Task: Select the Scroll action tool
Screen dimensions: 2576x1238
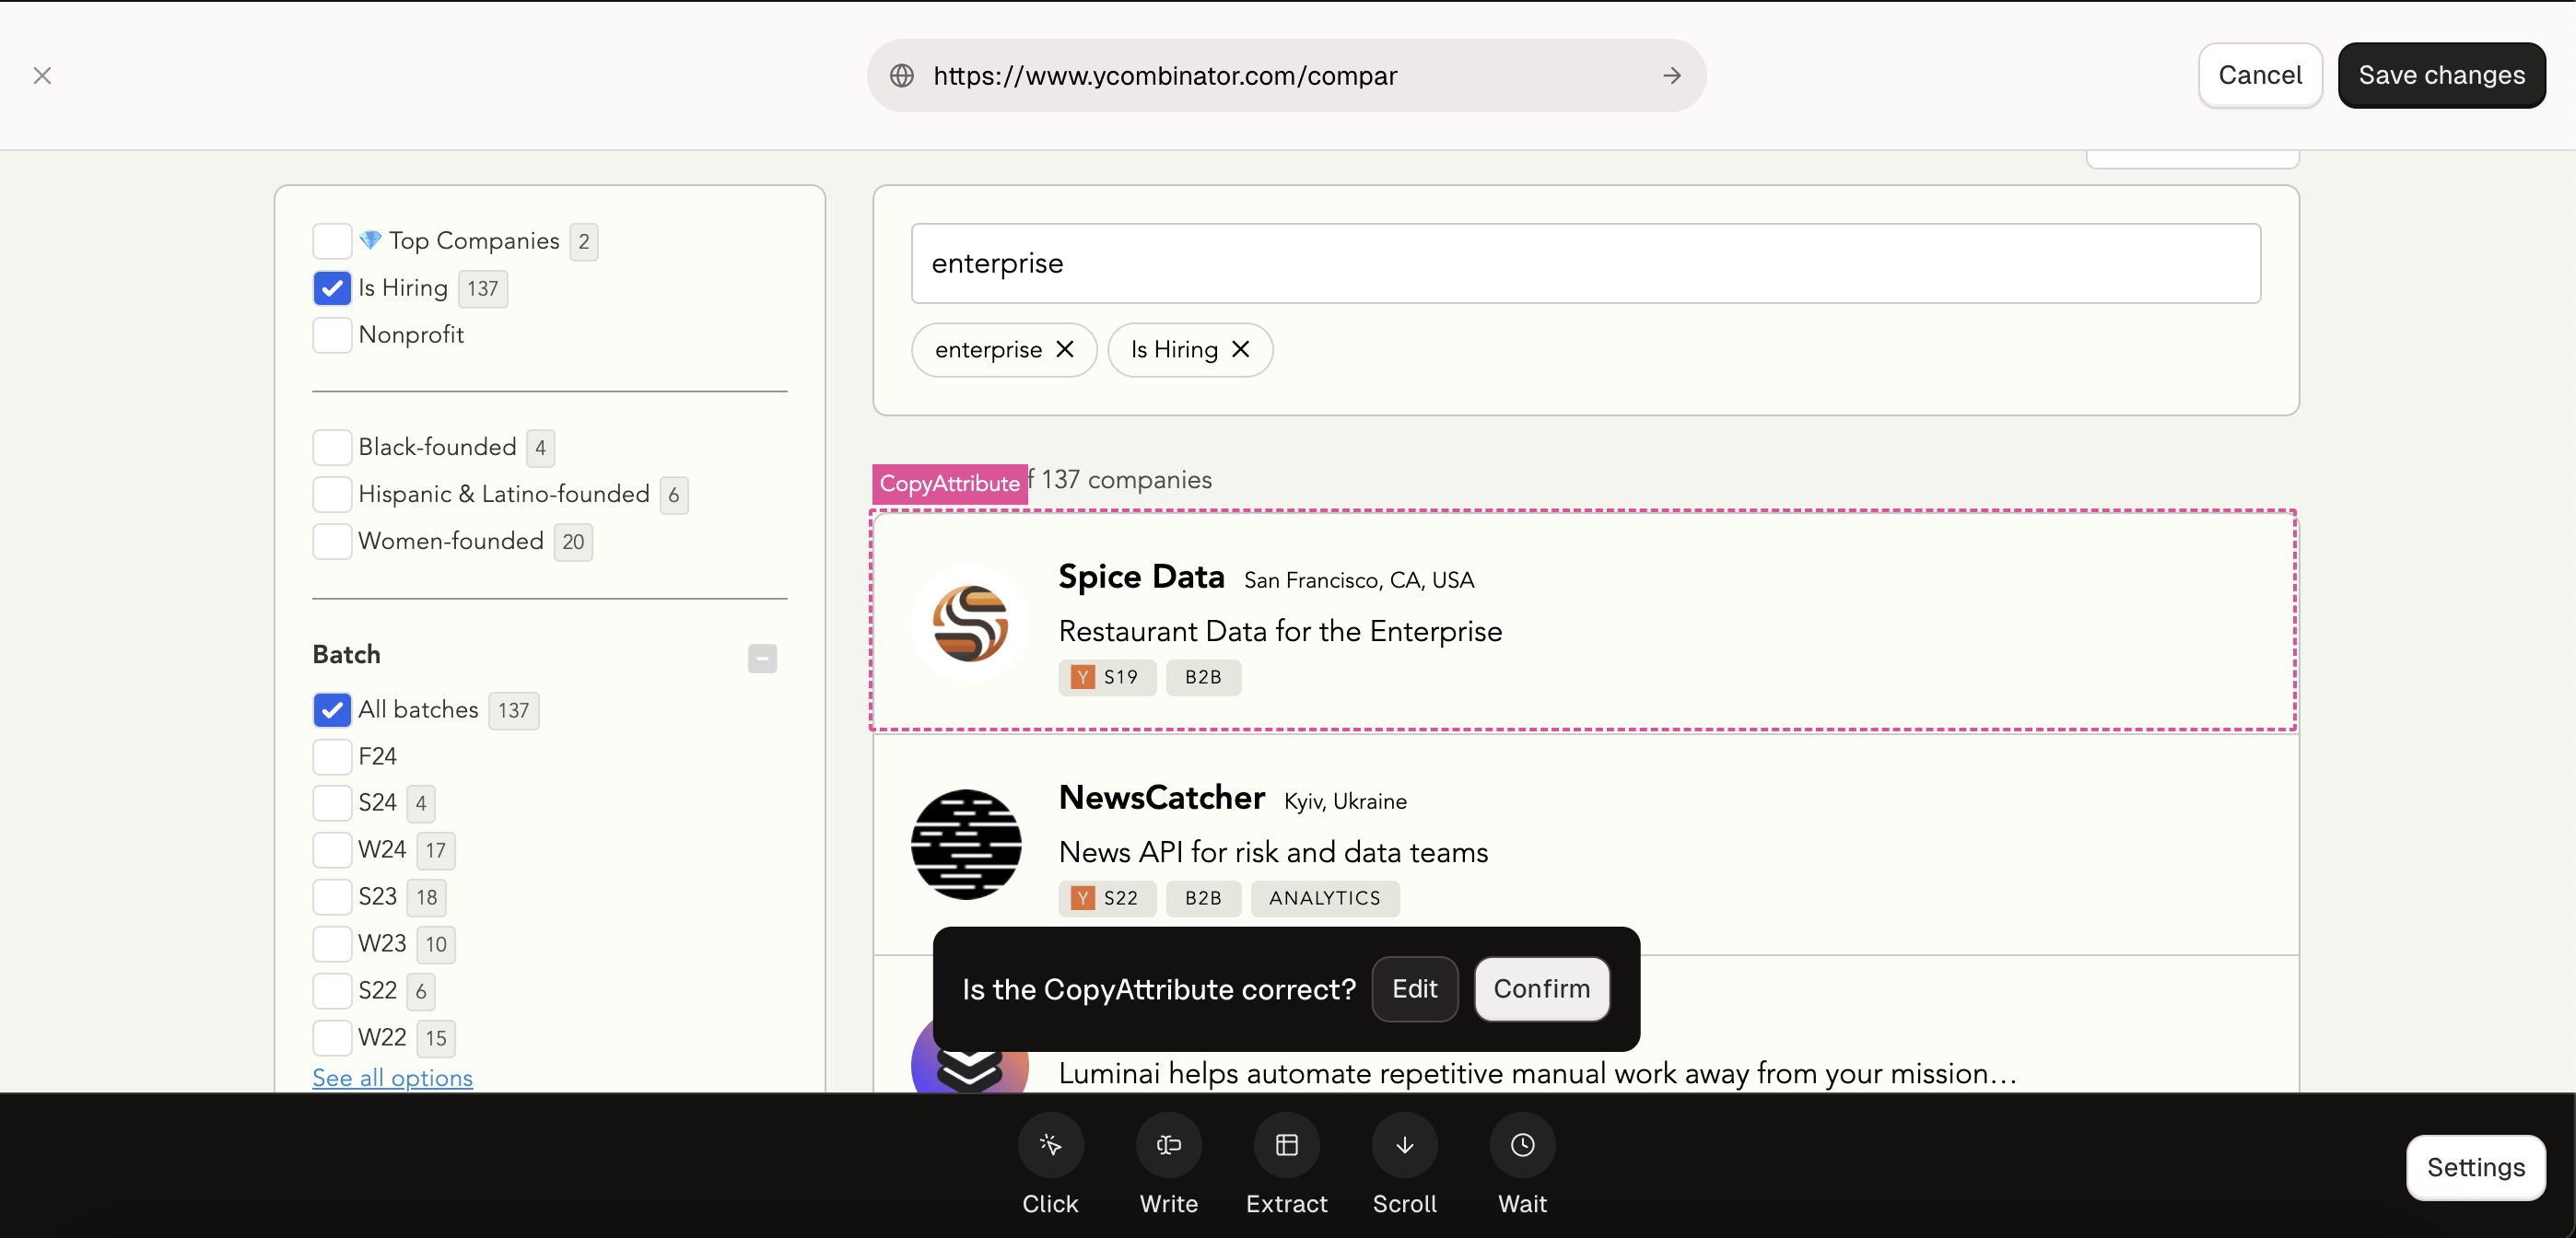Action: pyautogui.click(x=1404, y=1145)
